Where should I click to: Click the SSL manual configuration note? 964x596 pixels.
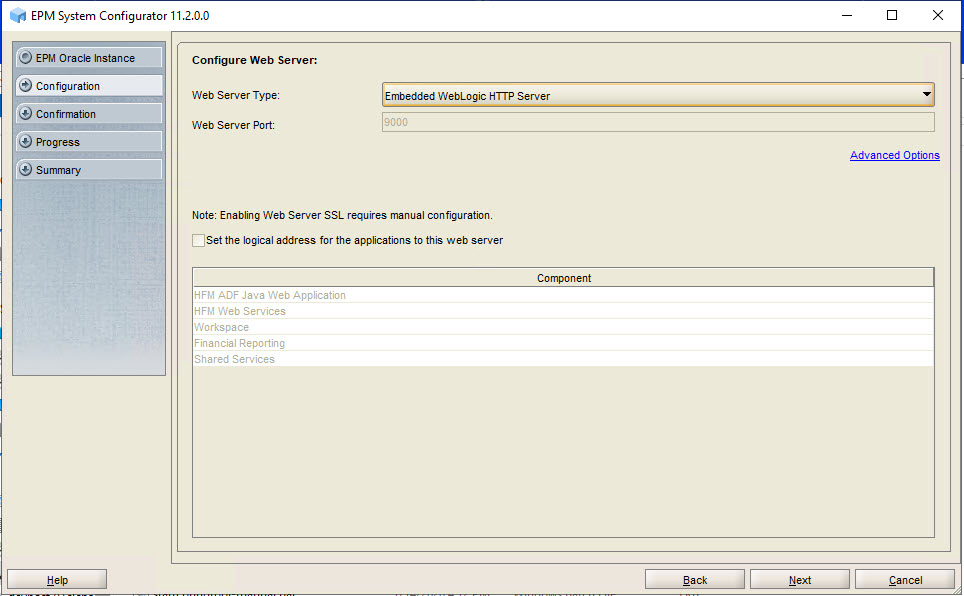point(342,215)
